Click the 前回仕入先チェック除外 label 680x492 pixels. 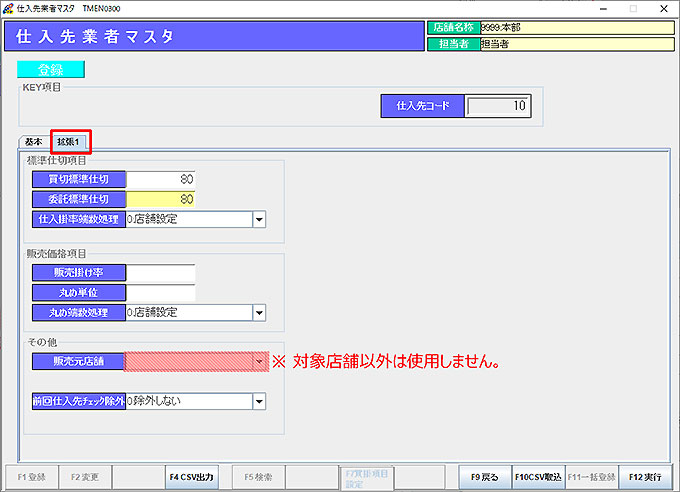point(79,401)
